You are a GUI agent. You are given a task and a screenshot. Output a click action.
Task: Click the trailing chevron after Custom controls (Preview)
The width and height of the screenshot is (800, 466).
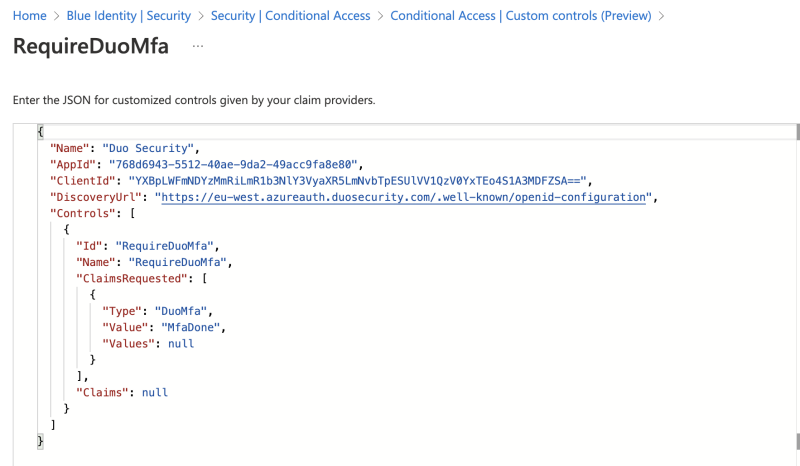tap(661, 16)
